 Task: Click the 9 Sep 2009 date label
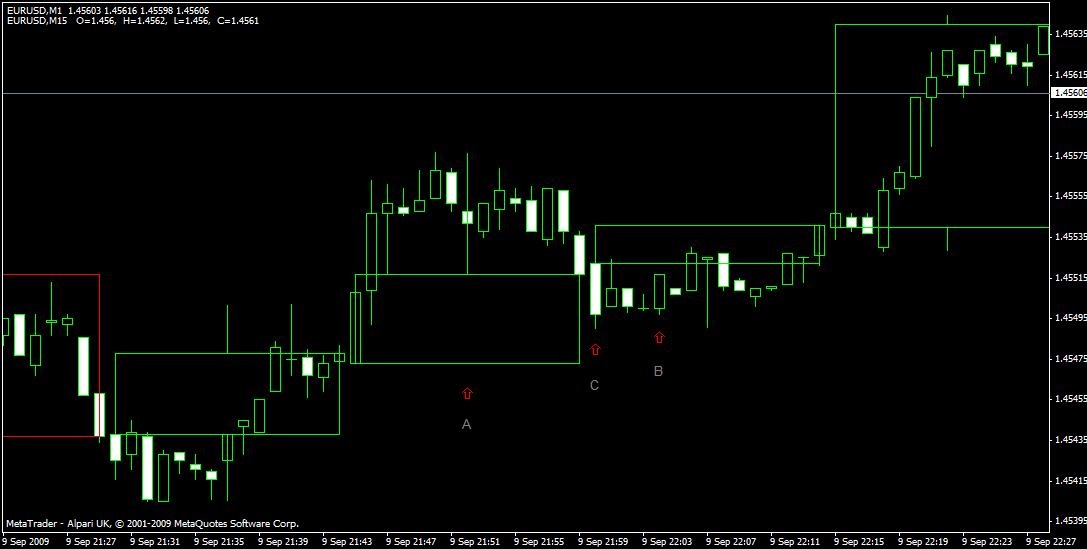click(24, 541)
